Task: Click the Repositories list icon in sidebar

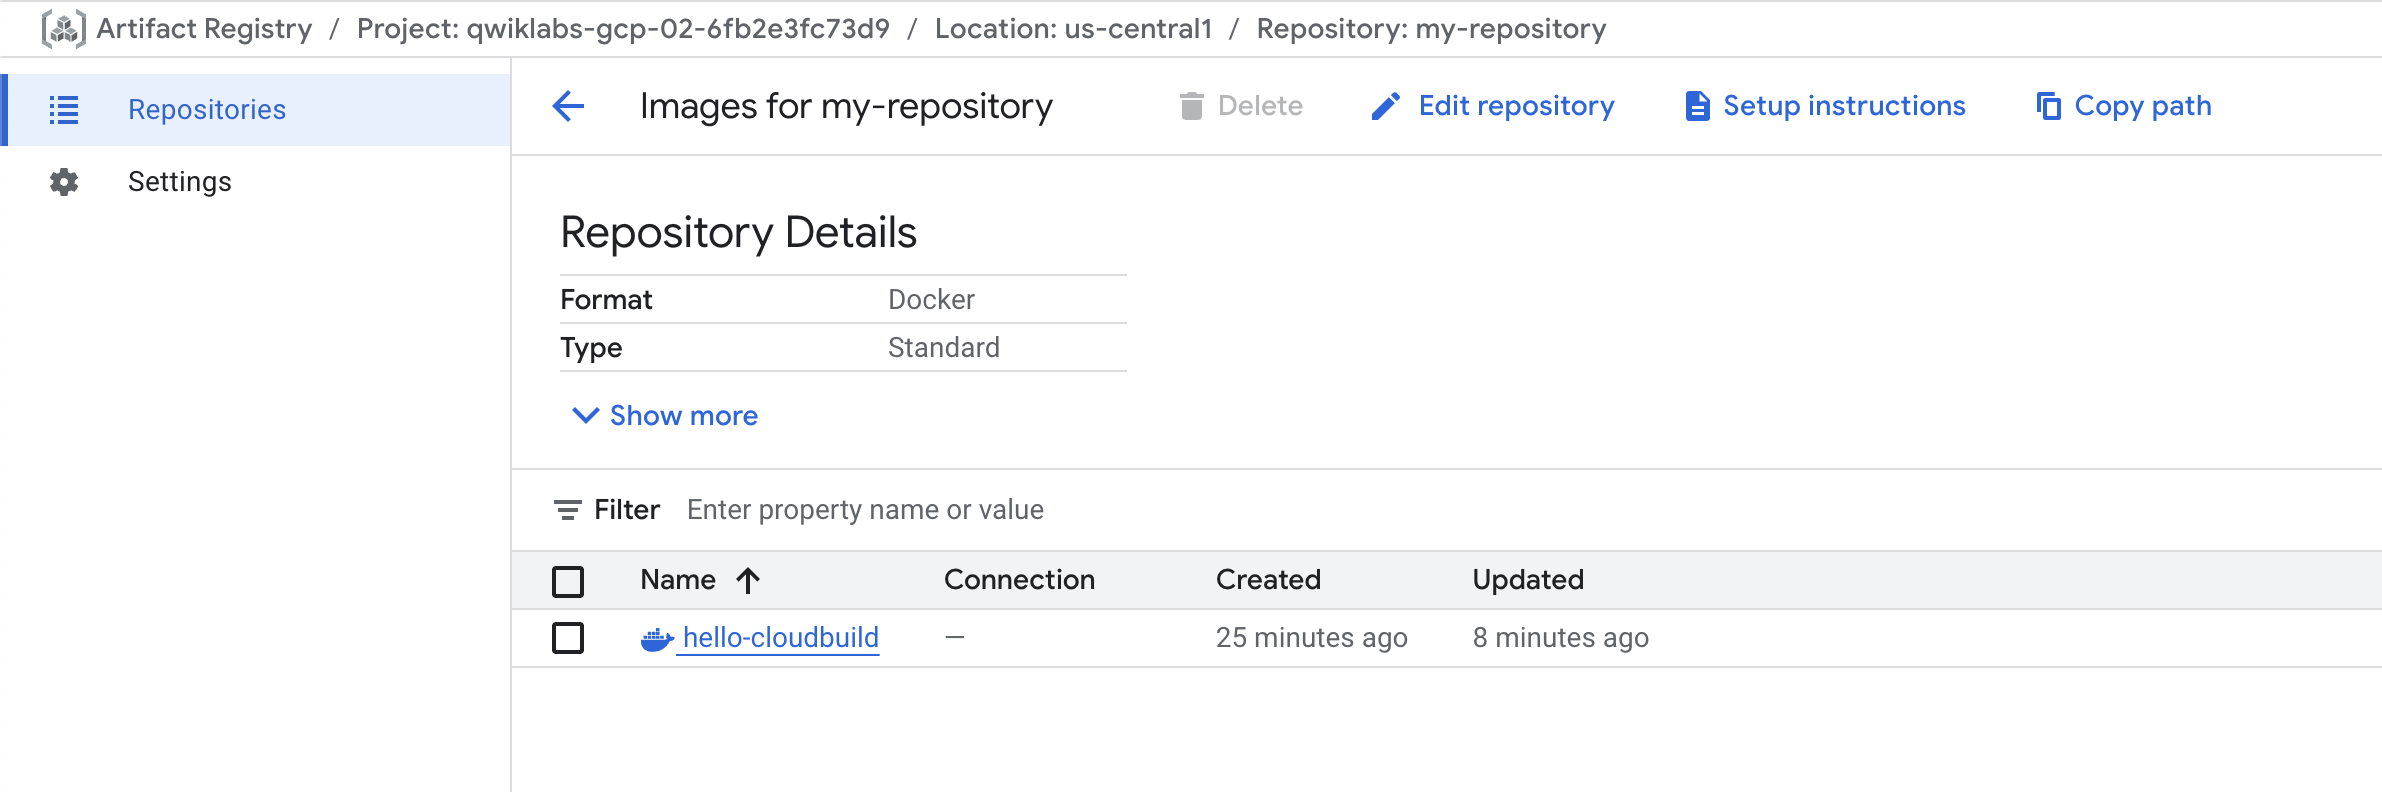Action: tap(64, 109)
